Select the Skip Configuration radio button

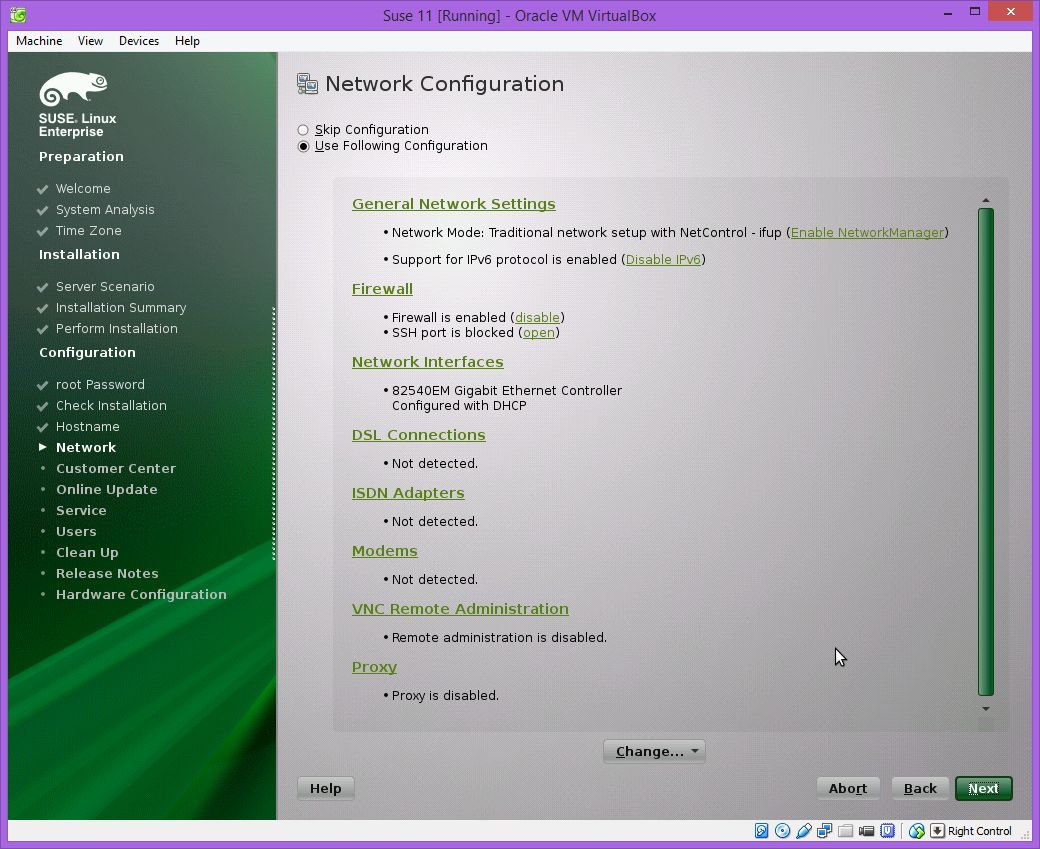pyautogui.click(x=303, y=130)
